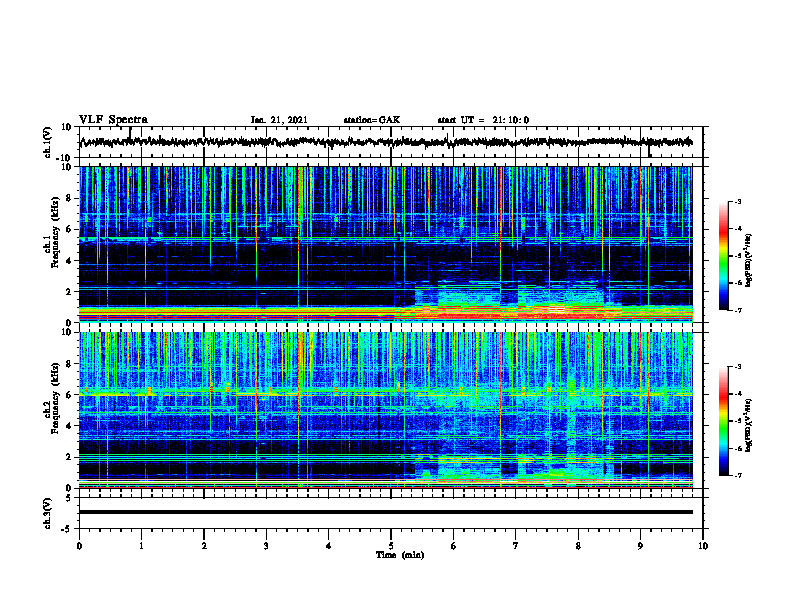Screen dimensions: 792x612
Task: Click the "-5" tick on ch.3(V) axis
Action: coord(67,529)
